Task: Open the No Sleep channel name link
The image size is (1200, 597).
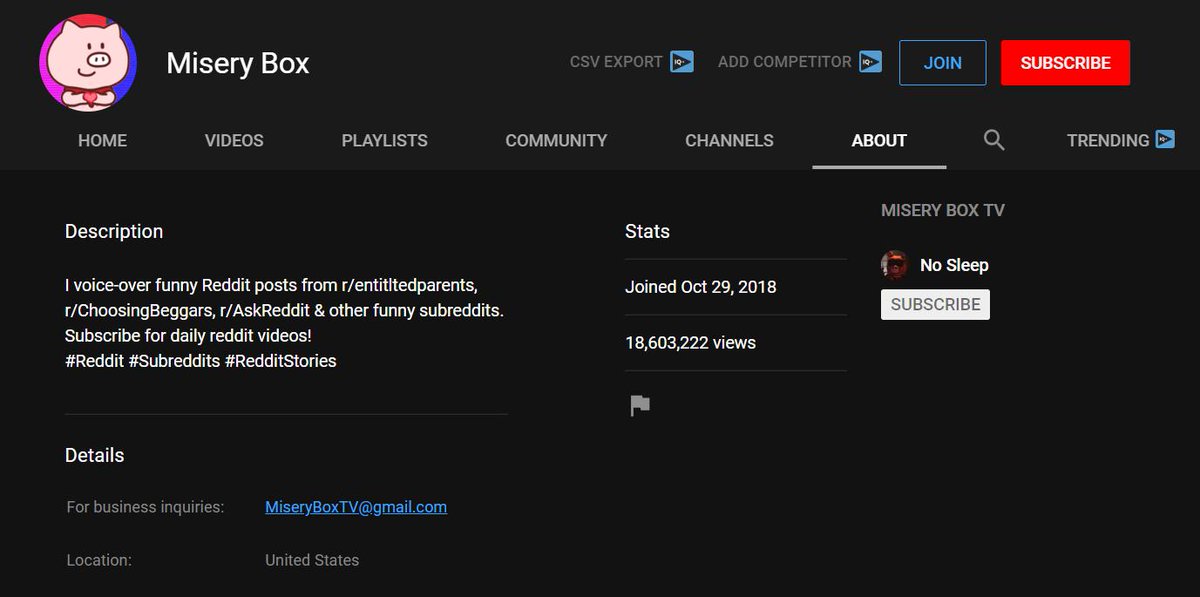Action: pyautogui.click(x=954, y=265)
